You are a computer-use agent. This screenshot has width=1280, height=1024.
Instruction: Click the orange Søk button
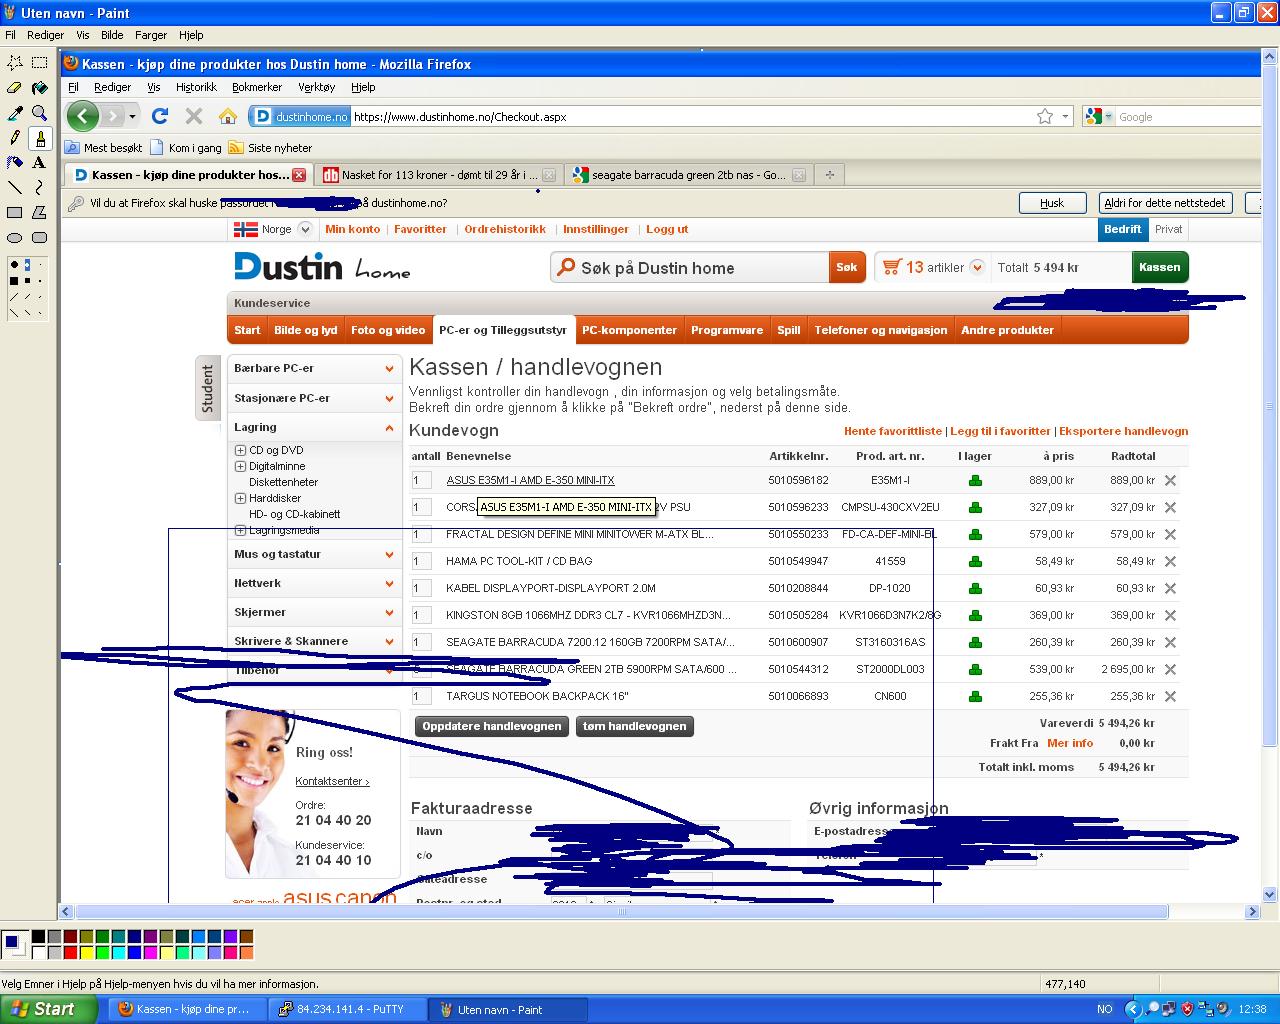847,267
